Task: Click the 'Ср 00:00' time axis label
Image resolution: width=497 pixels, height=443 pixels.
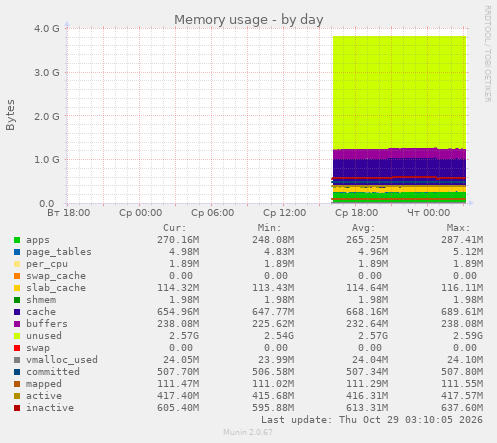Action: click(141, 213)
